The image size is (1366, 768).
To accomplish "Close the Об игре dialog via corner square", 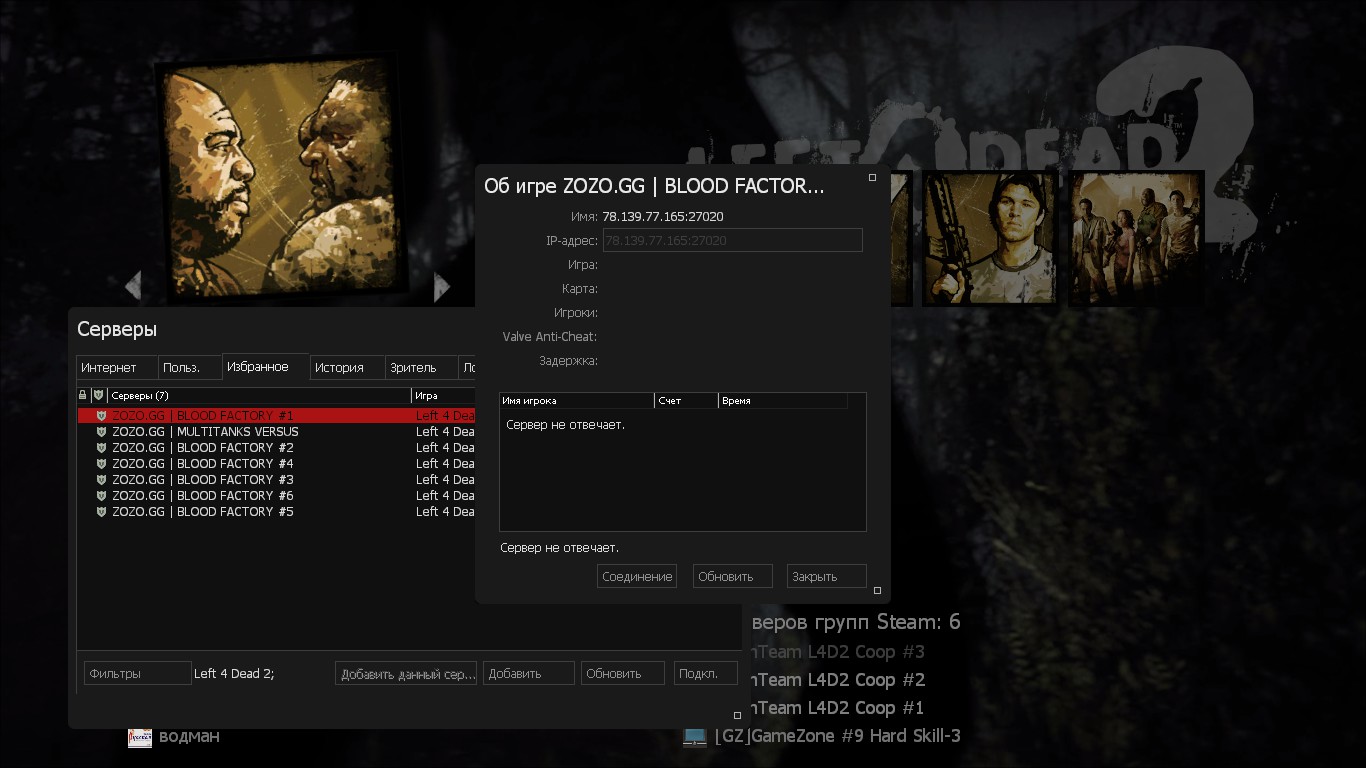I will 872,177.
